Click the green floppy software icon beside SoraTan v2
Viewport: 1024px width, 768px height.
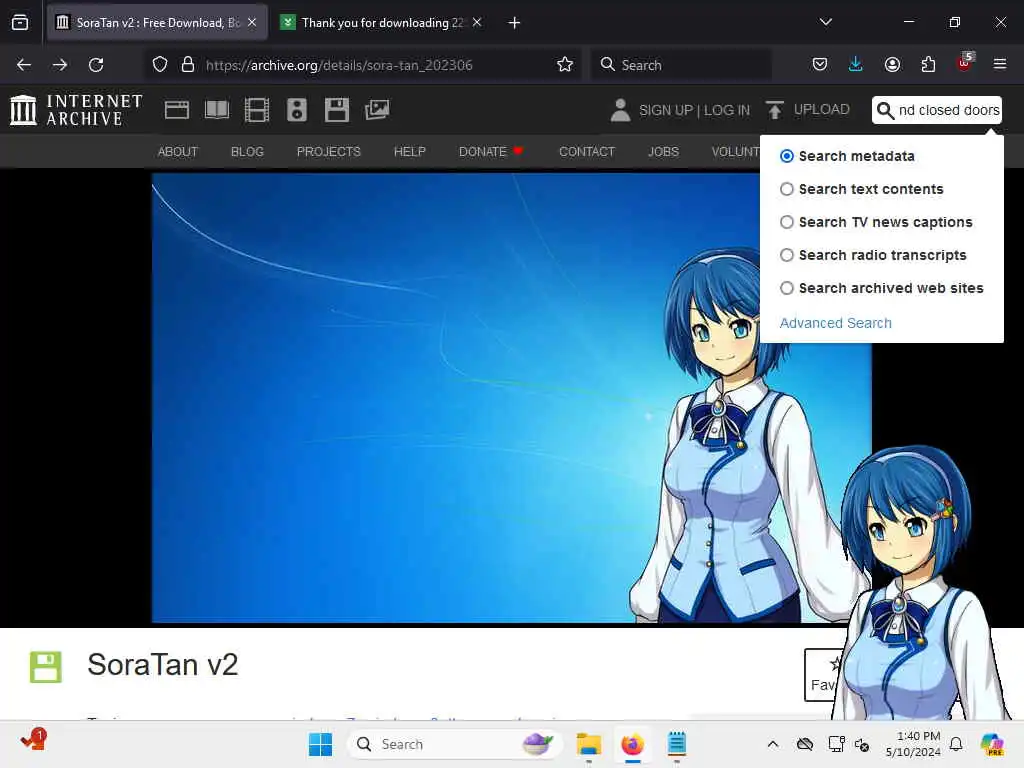point(46,667)
